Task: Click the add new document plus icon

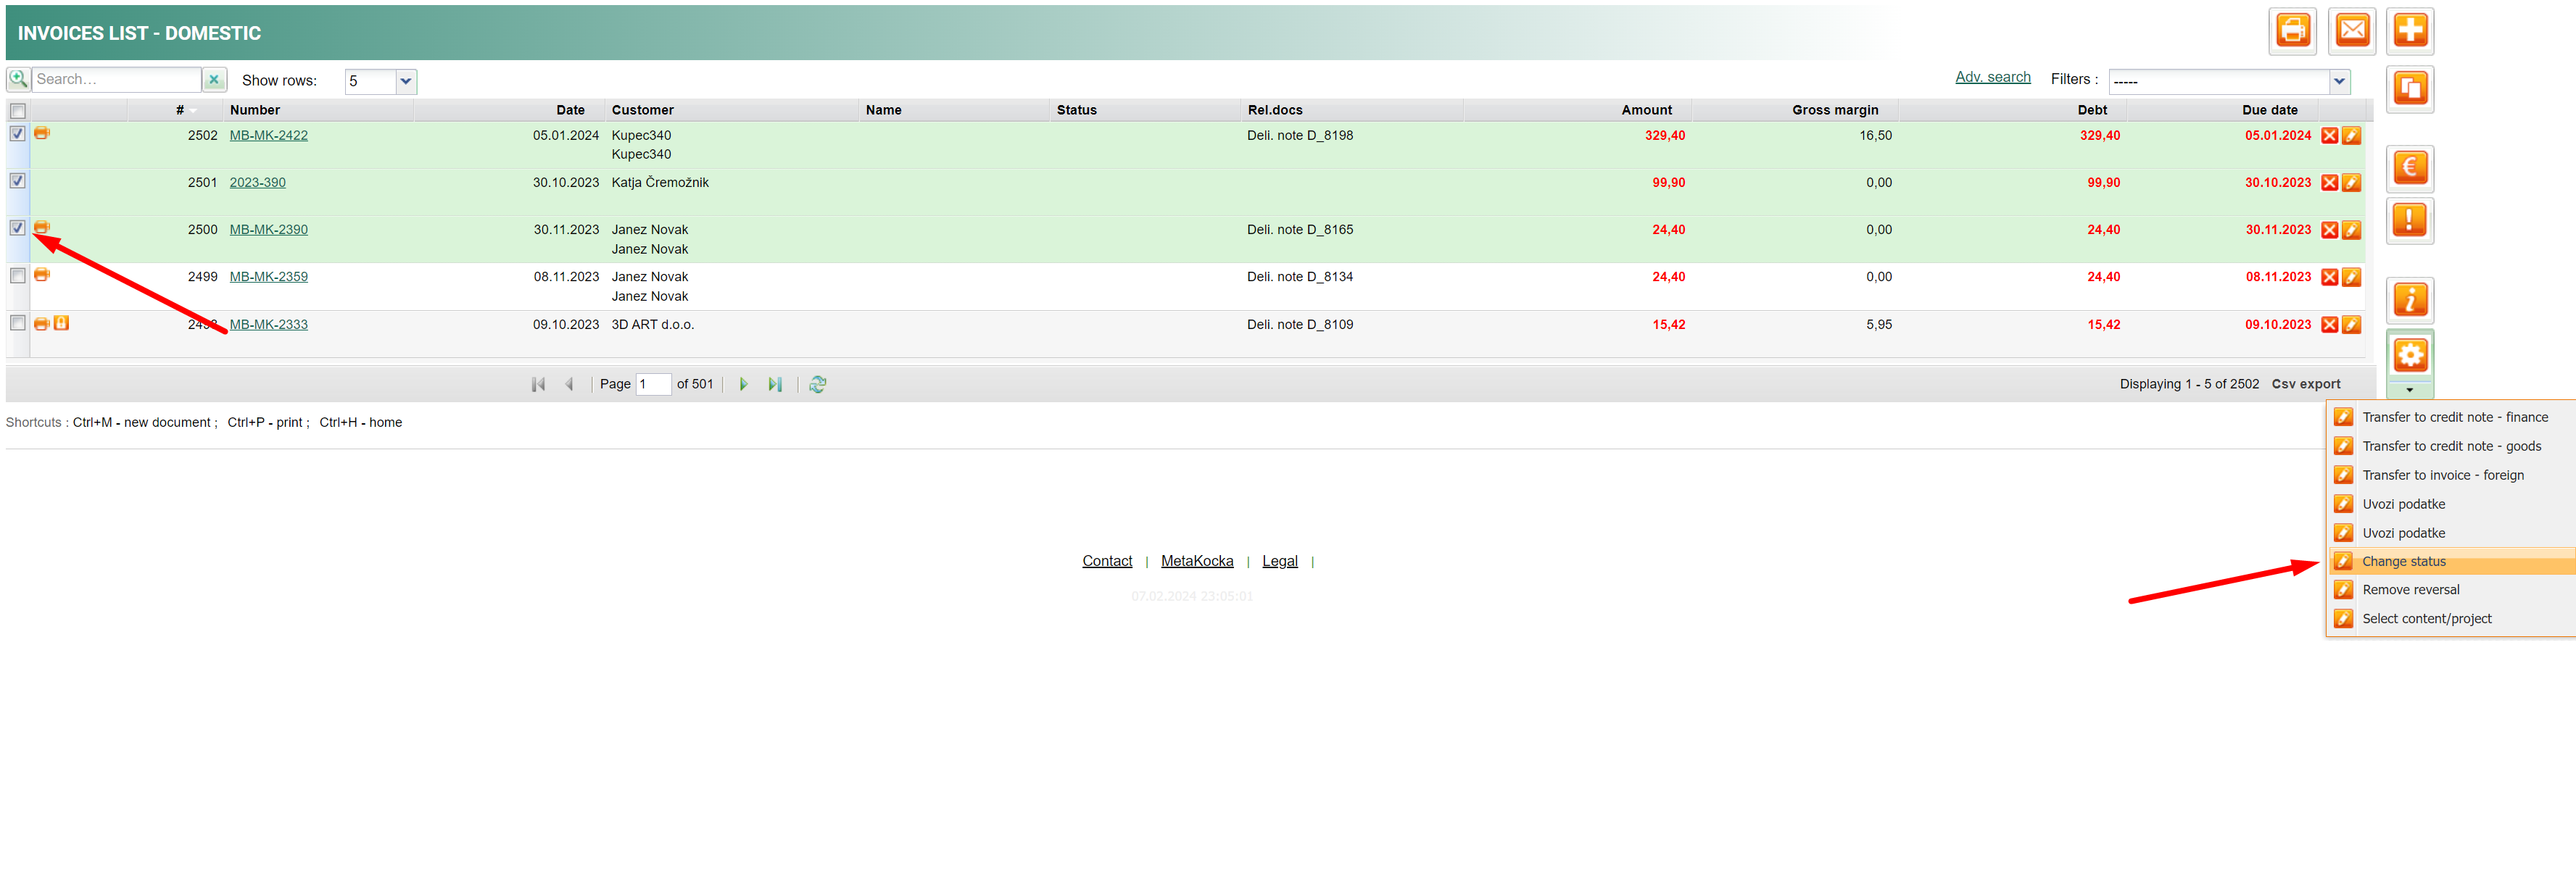Action: [x=2409, y=31]
